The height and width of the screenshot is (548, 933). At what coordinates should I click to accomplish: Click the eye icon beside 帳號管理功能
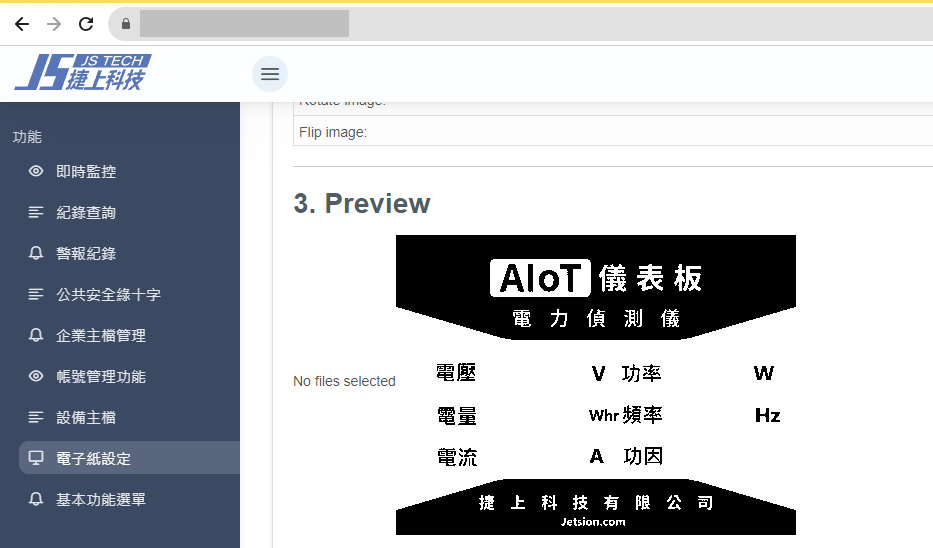36,377
